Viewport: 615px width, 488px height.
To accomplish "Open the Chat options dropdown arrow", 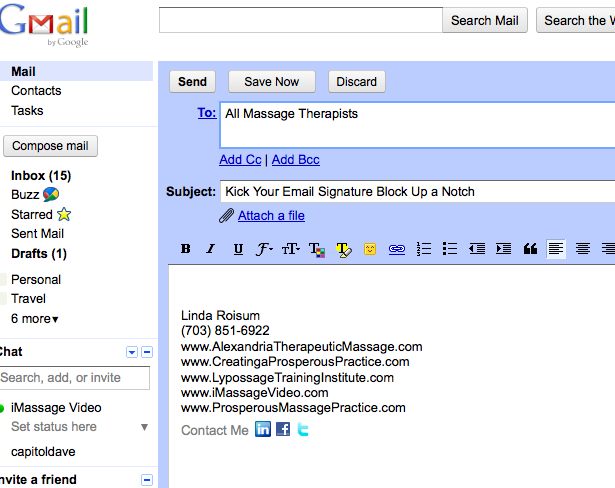I will coord(132,352).
